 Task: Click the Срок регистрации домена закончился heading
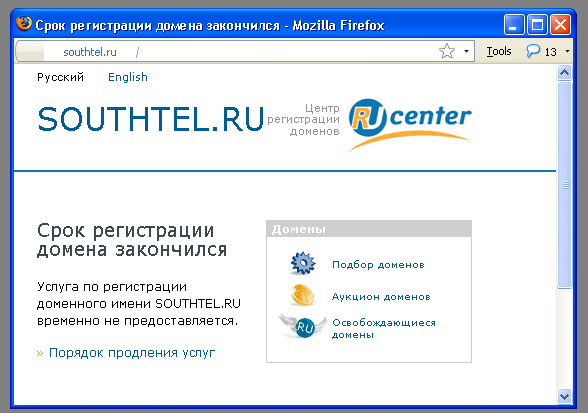pyautogui.click(x=132, y=240)
